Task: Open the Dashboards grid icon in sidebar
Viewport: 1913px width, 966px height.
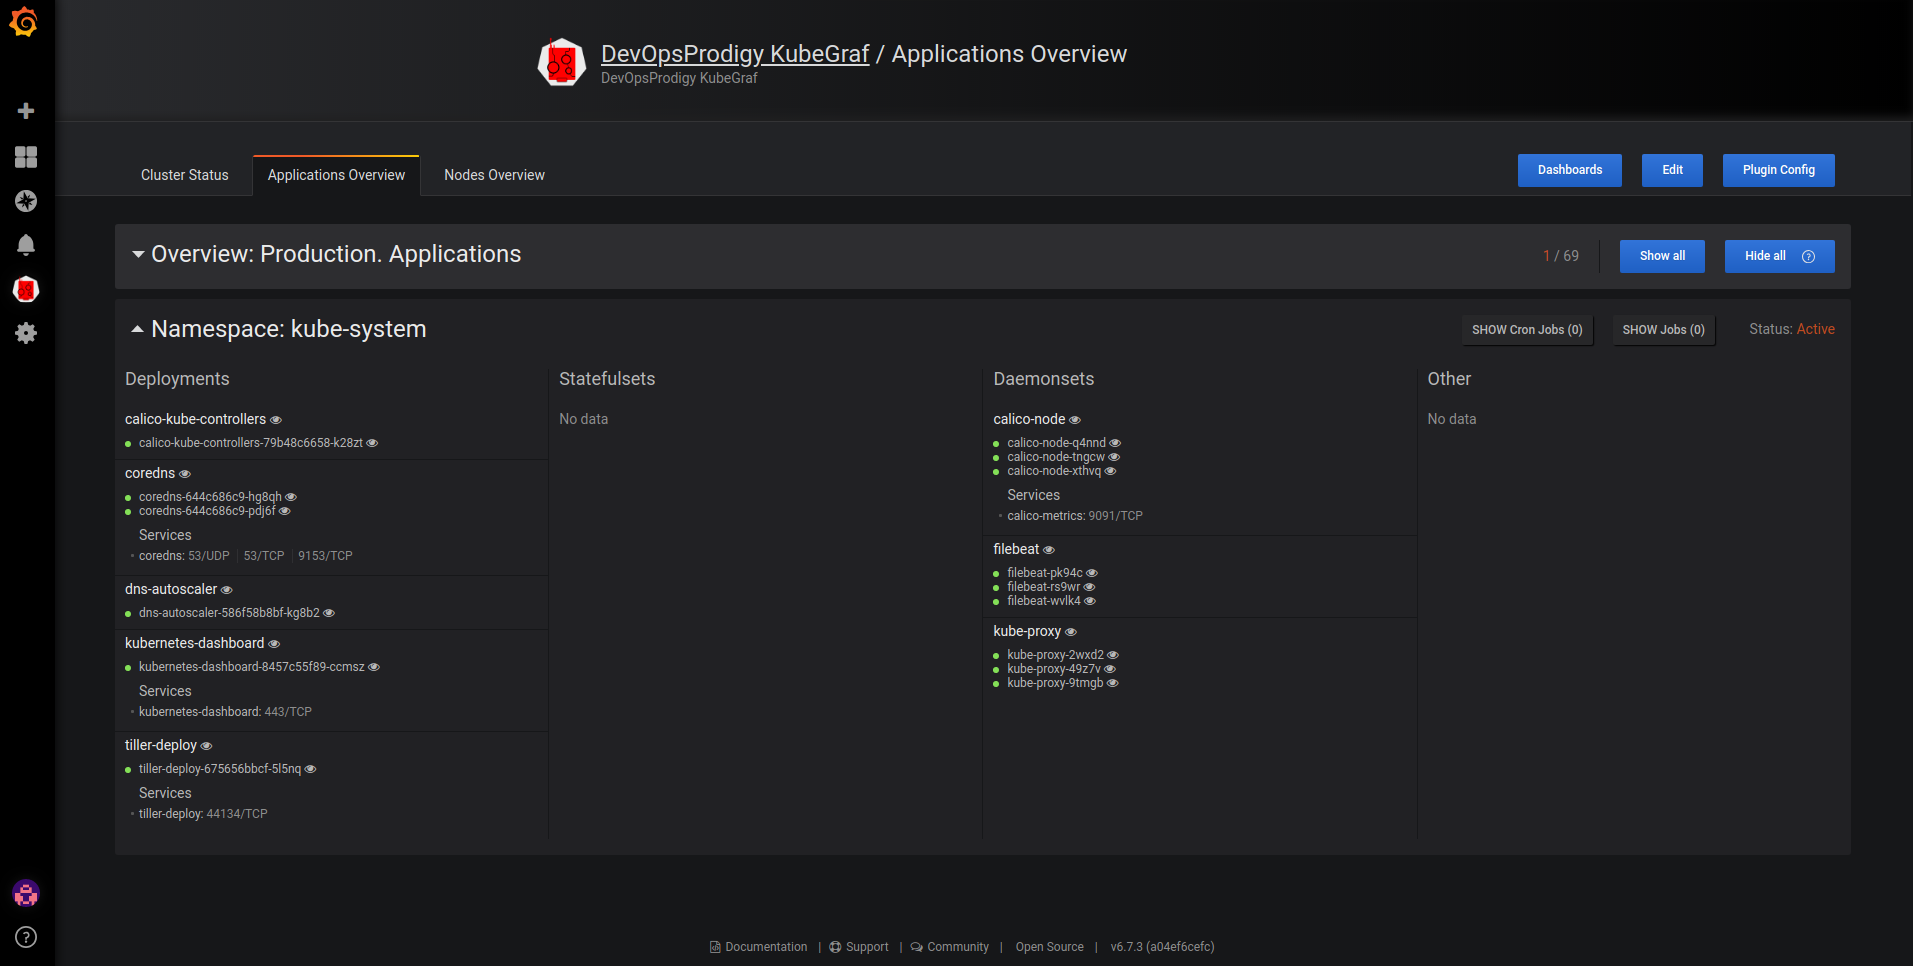Action: pos(26,157)
